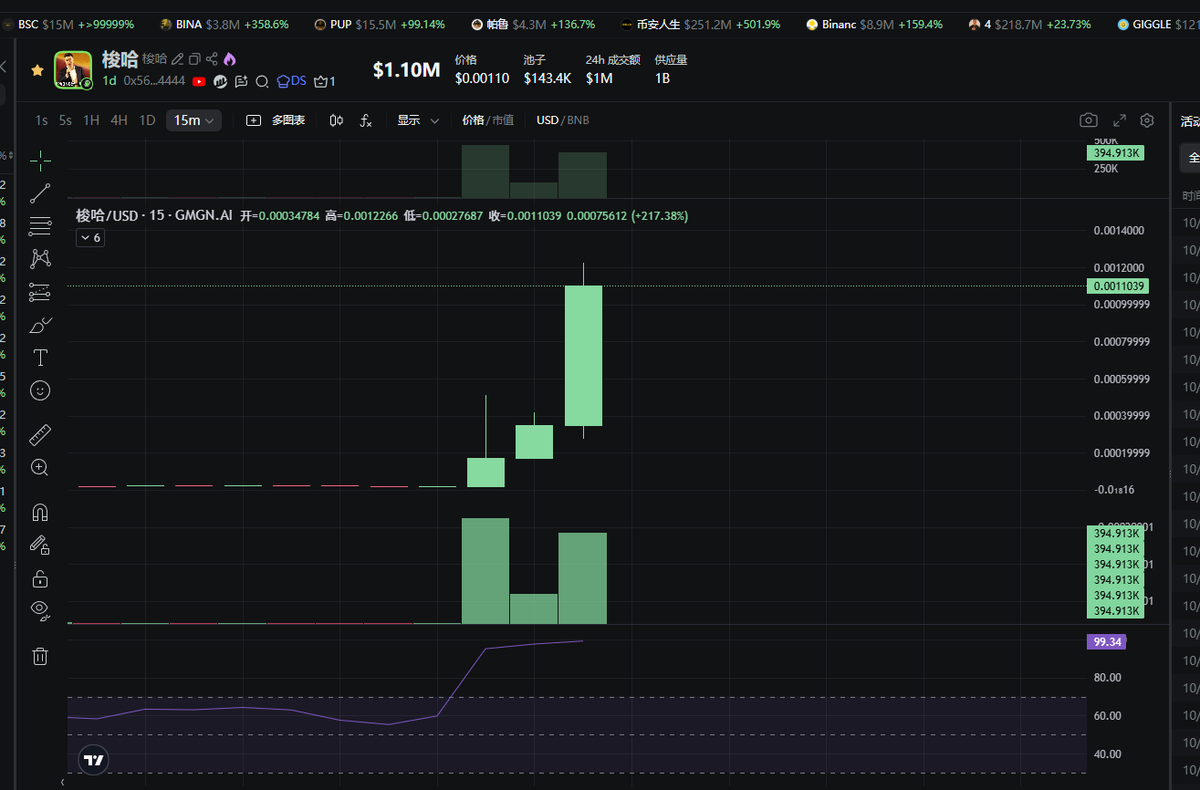This screenshot has height=790, width=1200.
Task: Select the brush drawing tool
Action: click(x=40, y=325)
